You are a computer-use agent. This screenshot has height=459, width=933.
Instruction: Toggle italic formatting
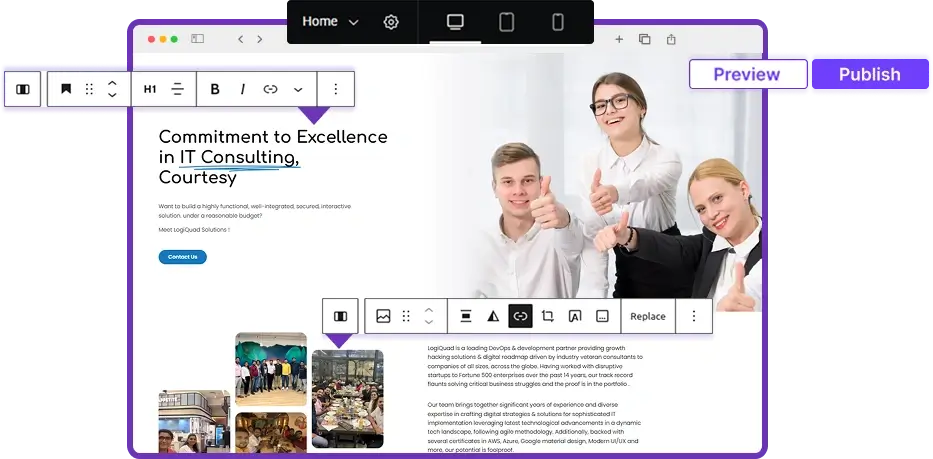click(x=243, y=89)
